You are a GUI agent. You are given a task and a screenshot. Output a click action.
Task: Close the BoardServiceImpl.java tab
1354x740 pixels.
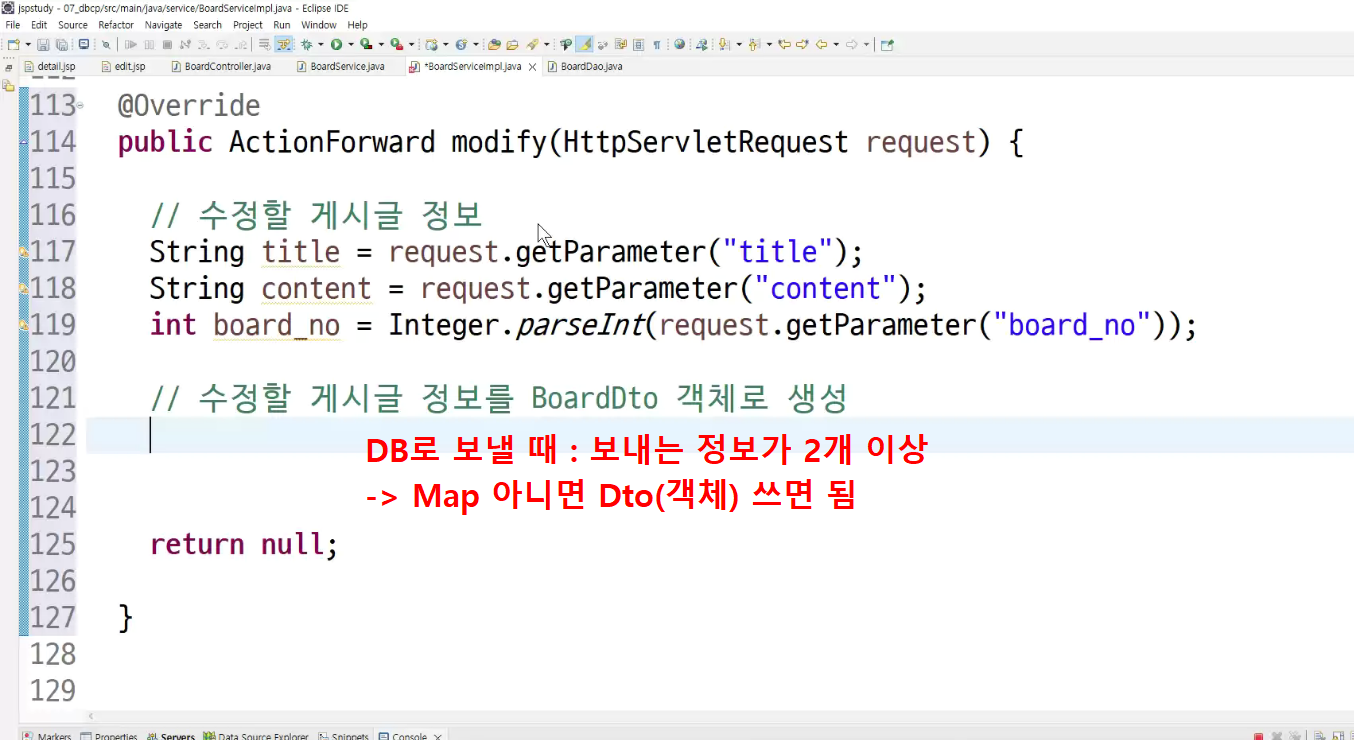(532, 67)
